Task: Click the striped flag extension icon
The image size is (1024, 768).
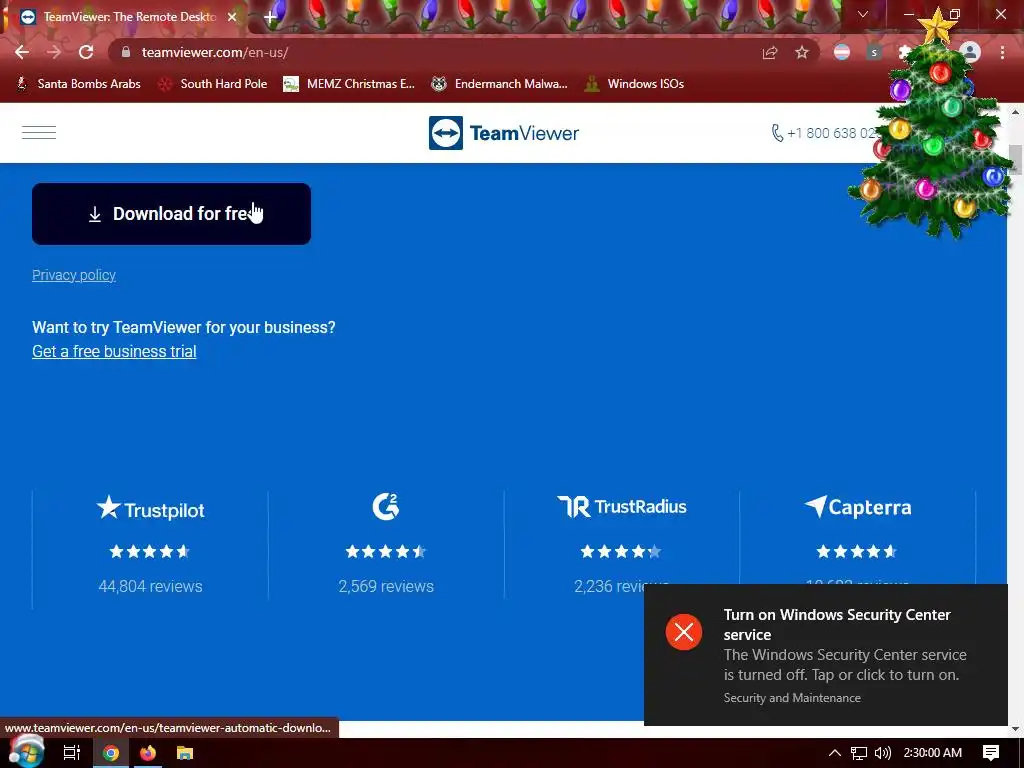Action: pos(842,52)
